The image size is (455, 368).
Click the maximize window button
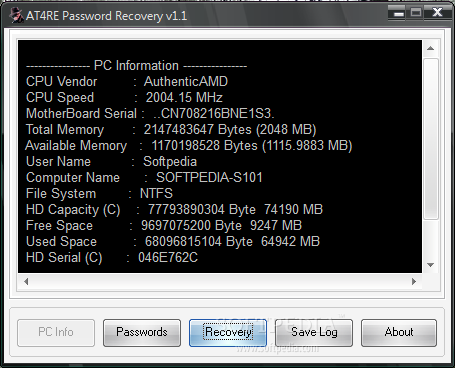[416, 14]
